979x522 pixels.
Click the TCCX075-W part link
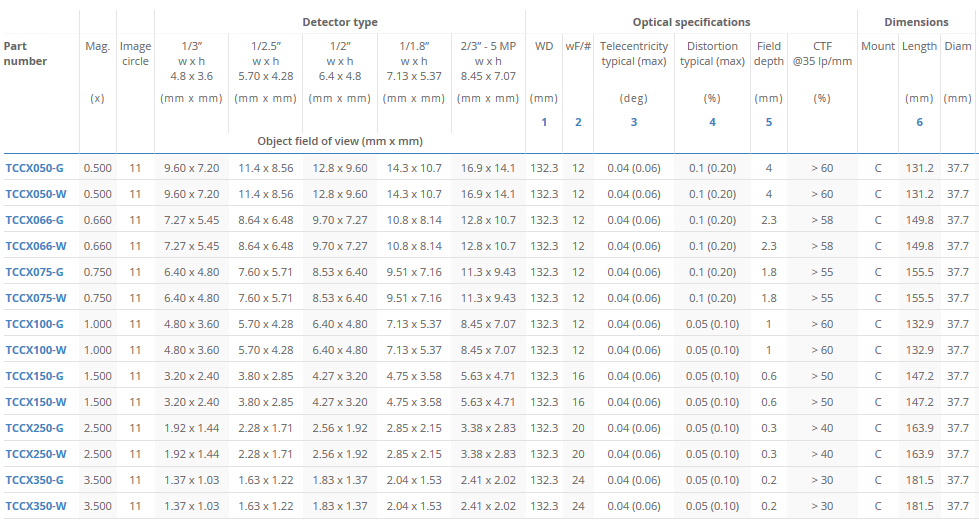(35, 298)
